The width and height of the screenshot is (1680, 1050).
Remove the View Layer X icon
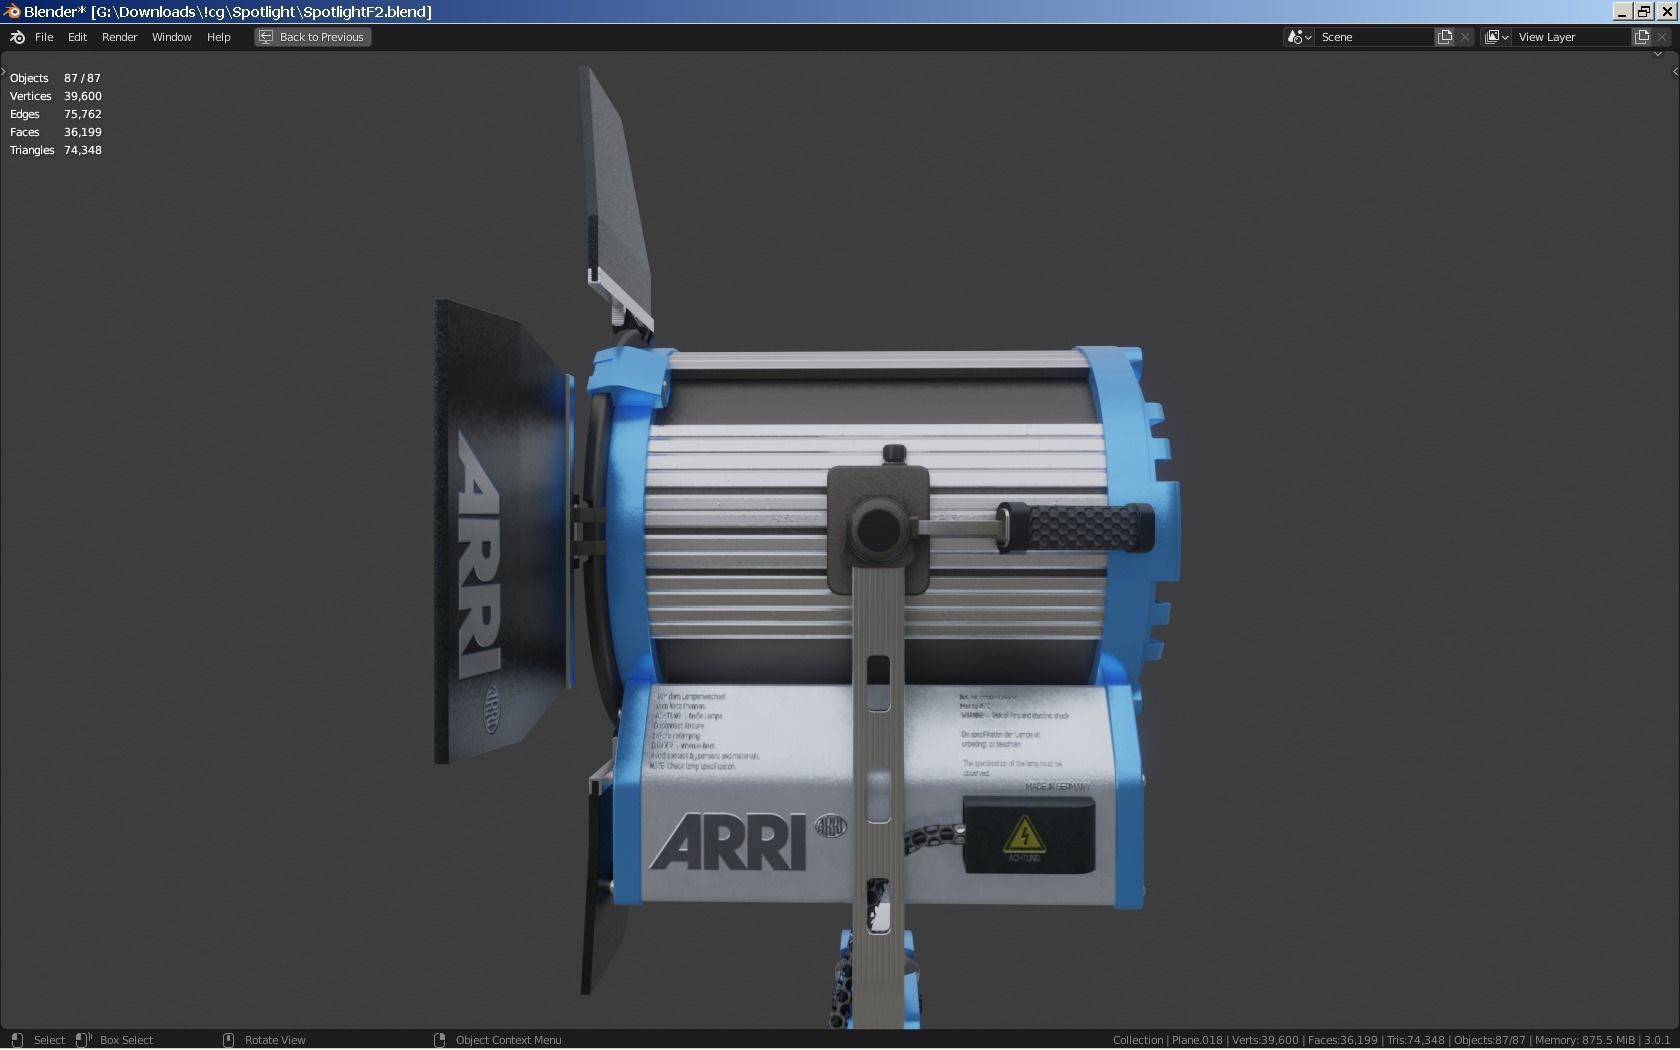point(1663,37)
